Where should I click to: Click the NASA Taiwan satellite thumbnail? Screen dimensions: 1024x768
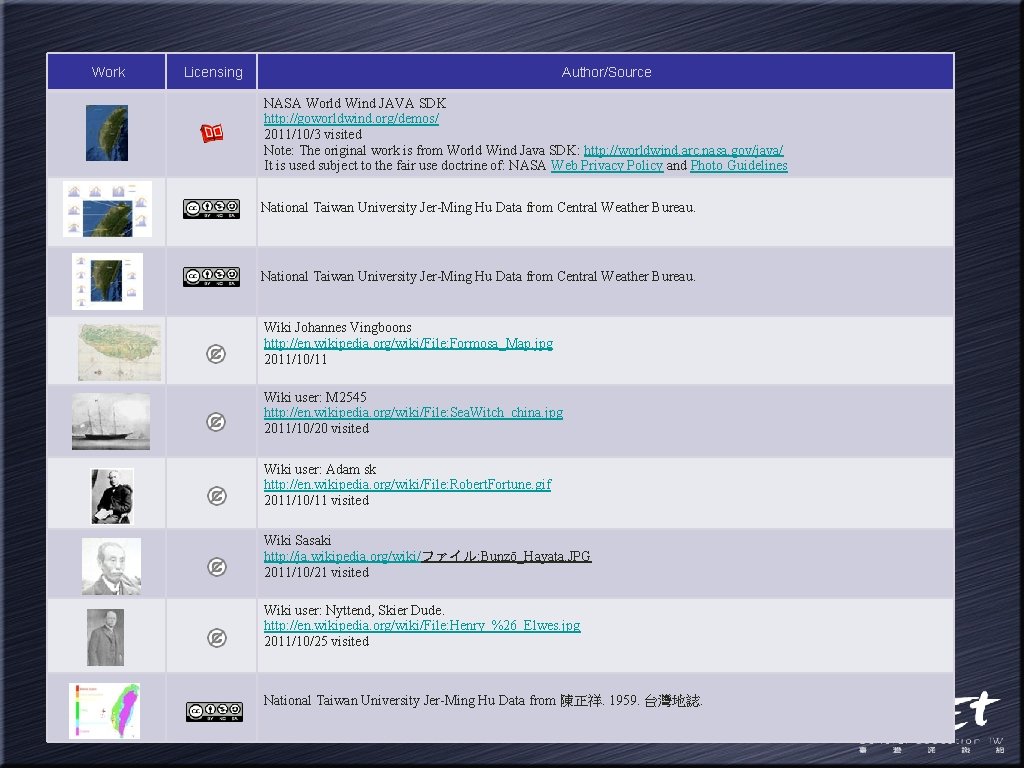click(x=106, y=133)
